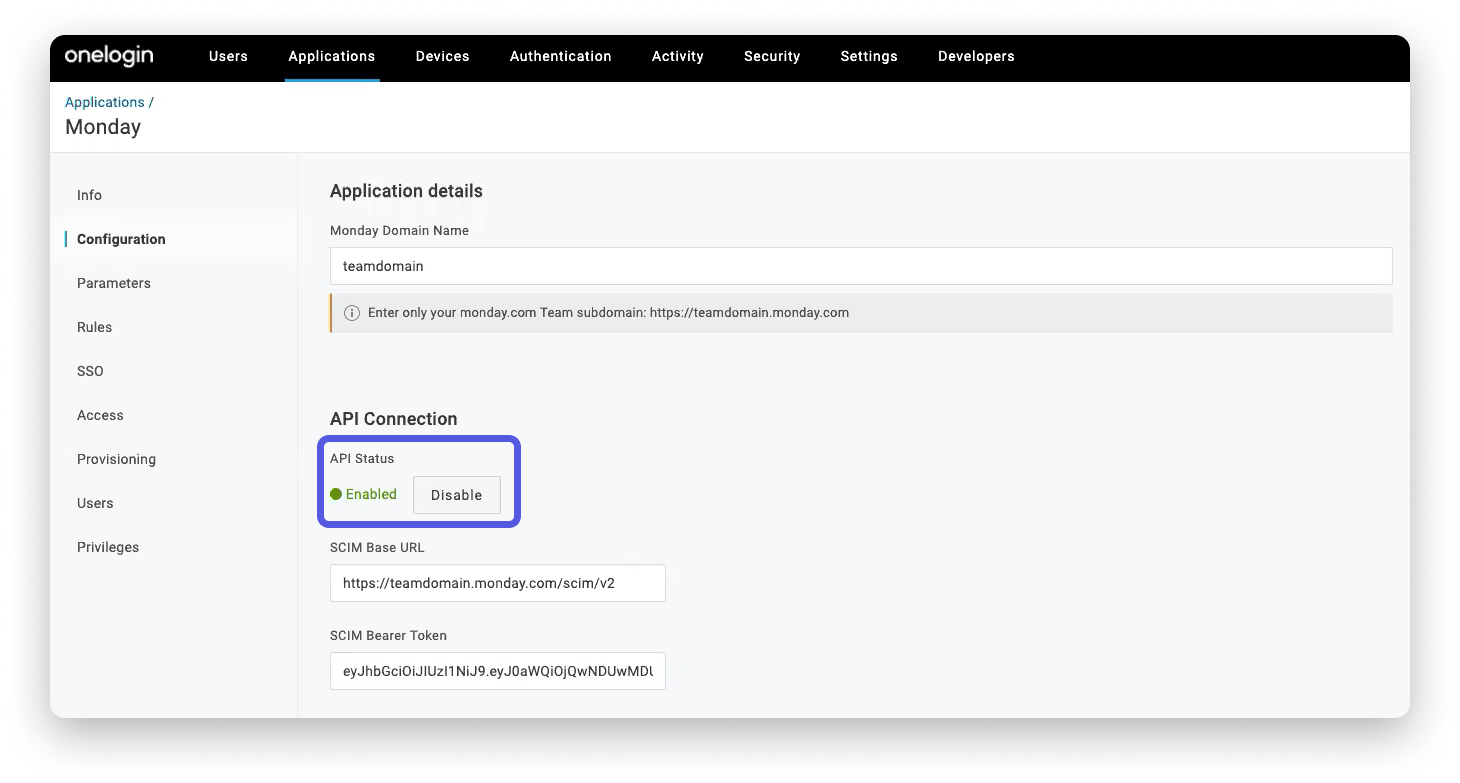The height and width of the screenshot is (783, 1460).
Task: Select Configuration in the sidebar
Action: [120, 239]
